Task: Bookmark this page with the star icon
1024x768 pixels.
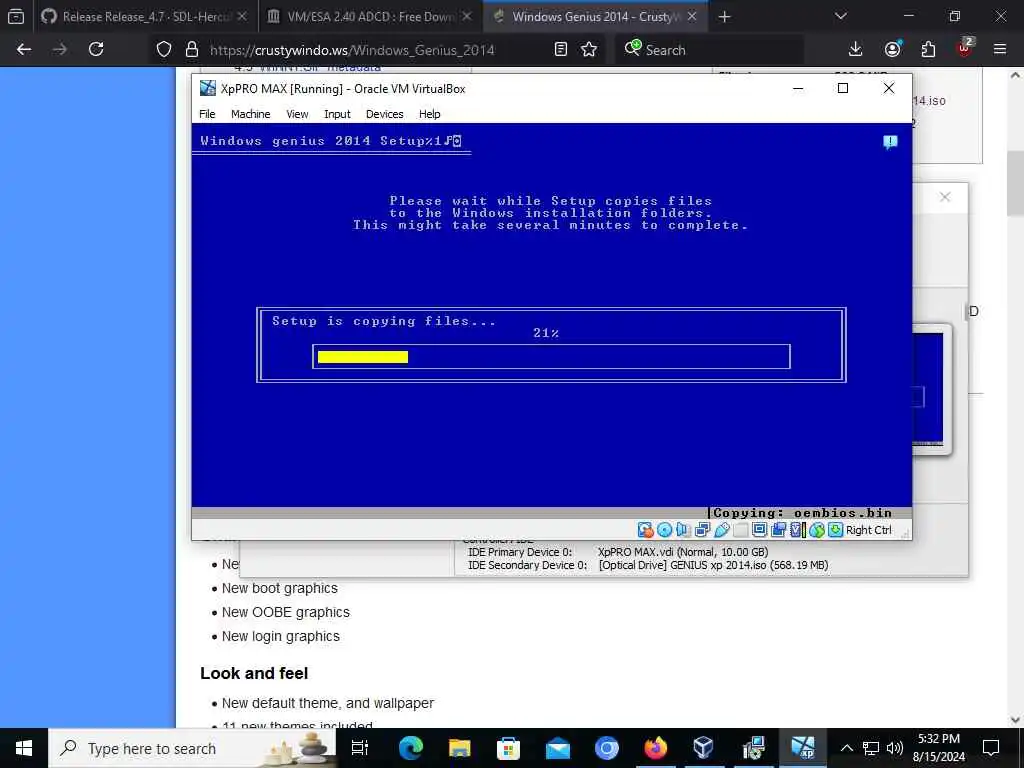Action: (x=589, y=49)
